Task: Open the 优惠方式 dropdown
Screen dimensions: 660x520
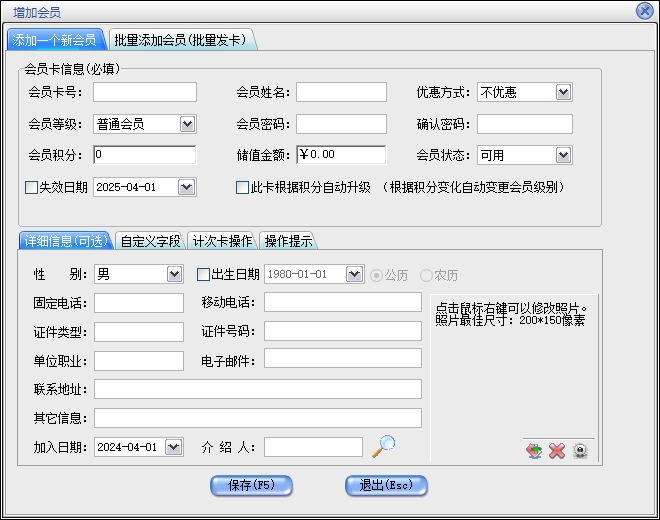Action: (x=563, y=93)
